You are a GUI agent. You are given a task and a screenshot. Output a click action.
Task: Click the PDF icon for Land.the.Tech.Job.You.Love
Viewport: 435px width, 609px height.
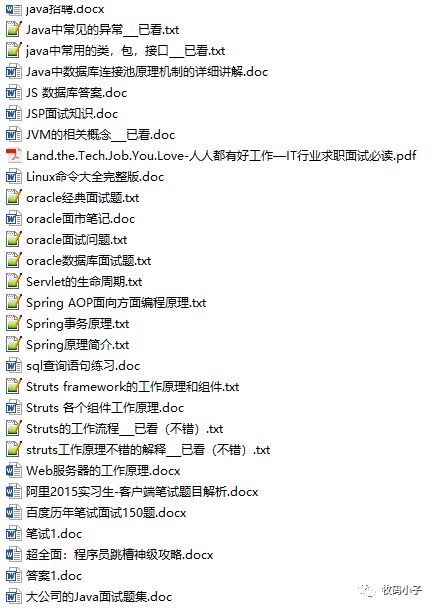14,156
